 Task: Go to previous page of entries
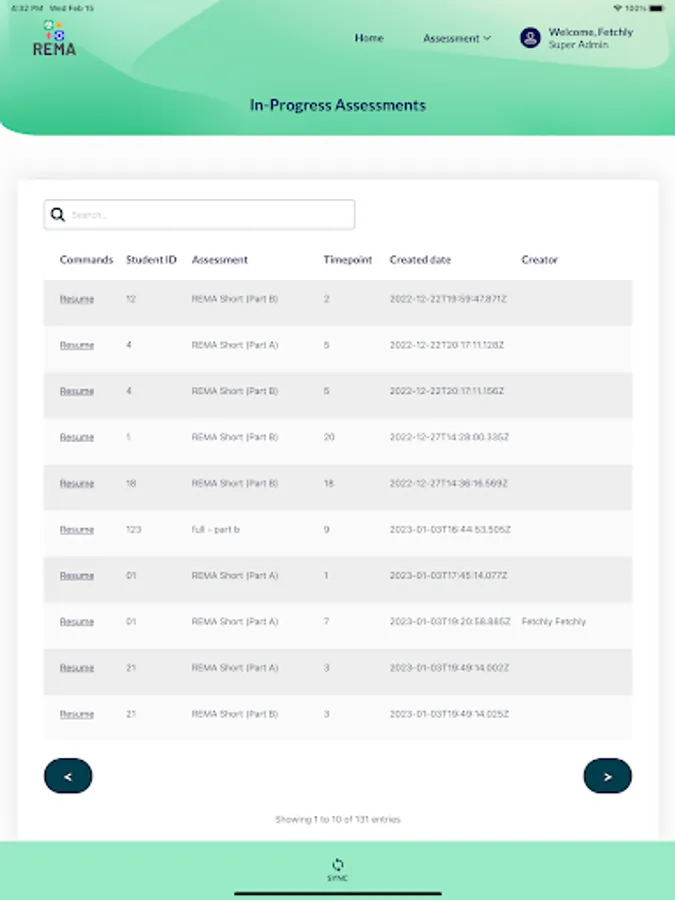(68, 776)
